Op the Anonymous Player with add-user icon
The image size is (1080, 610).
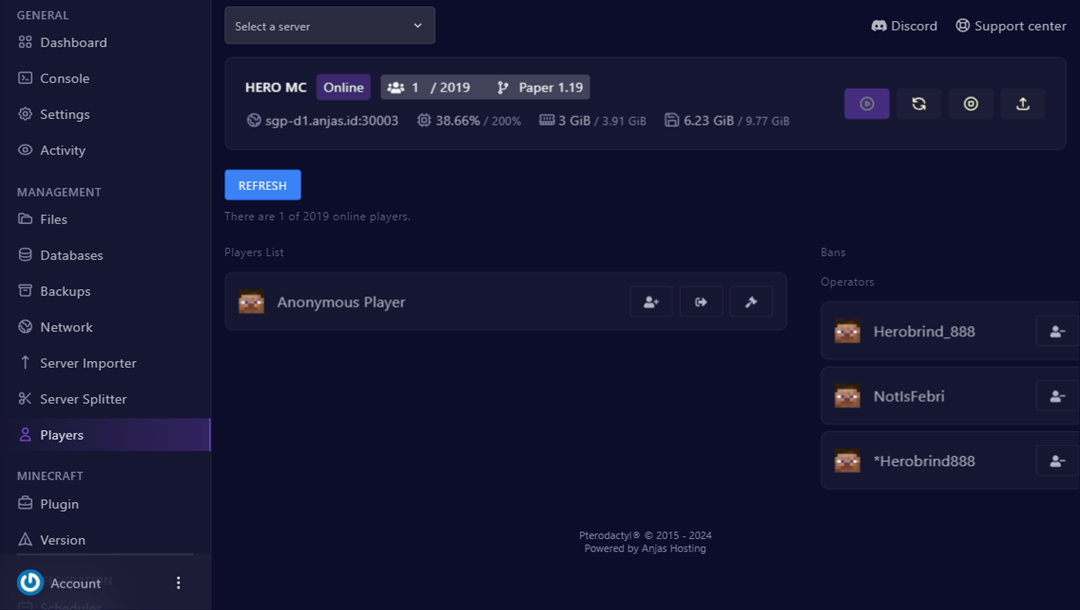651,302
